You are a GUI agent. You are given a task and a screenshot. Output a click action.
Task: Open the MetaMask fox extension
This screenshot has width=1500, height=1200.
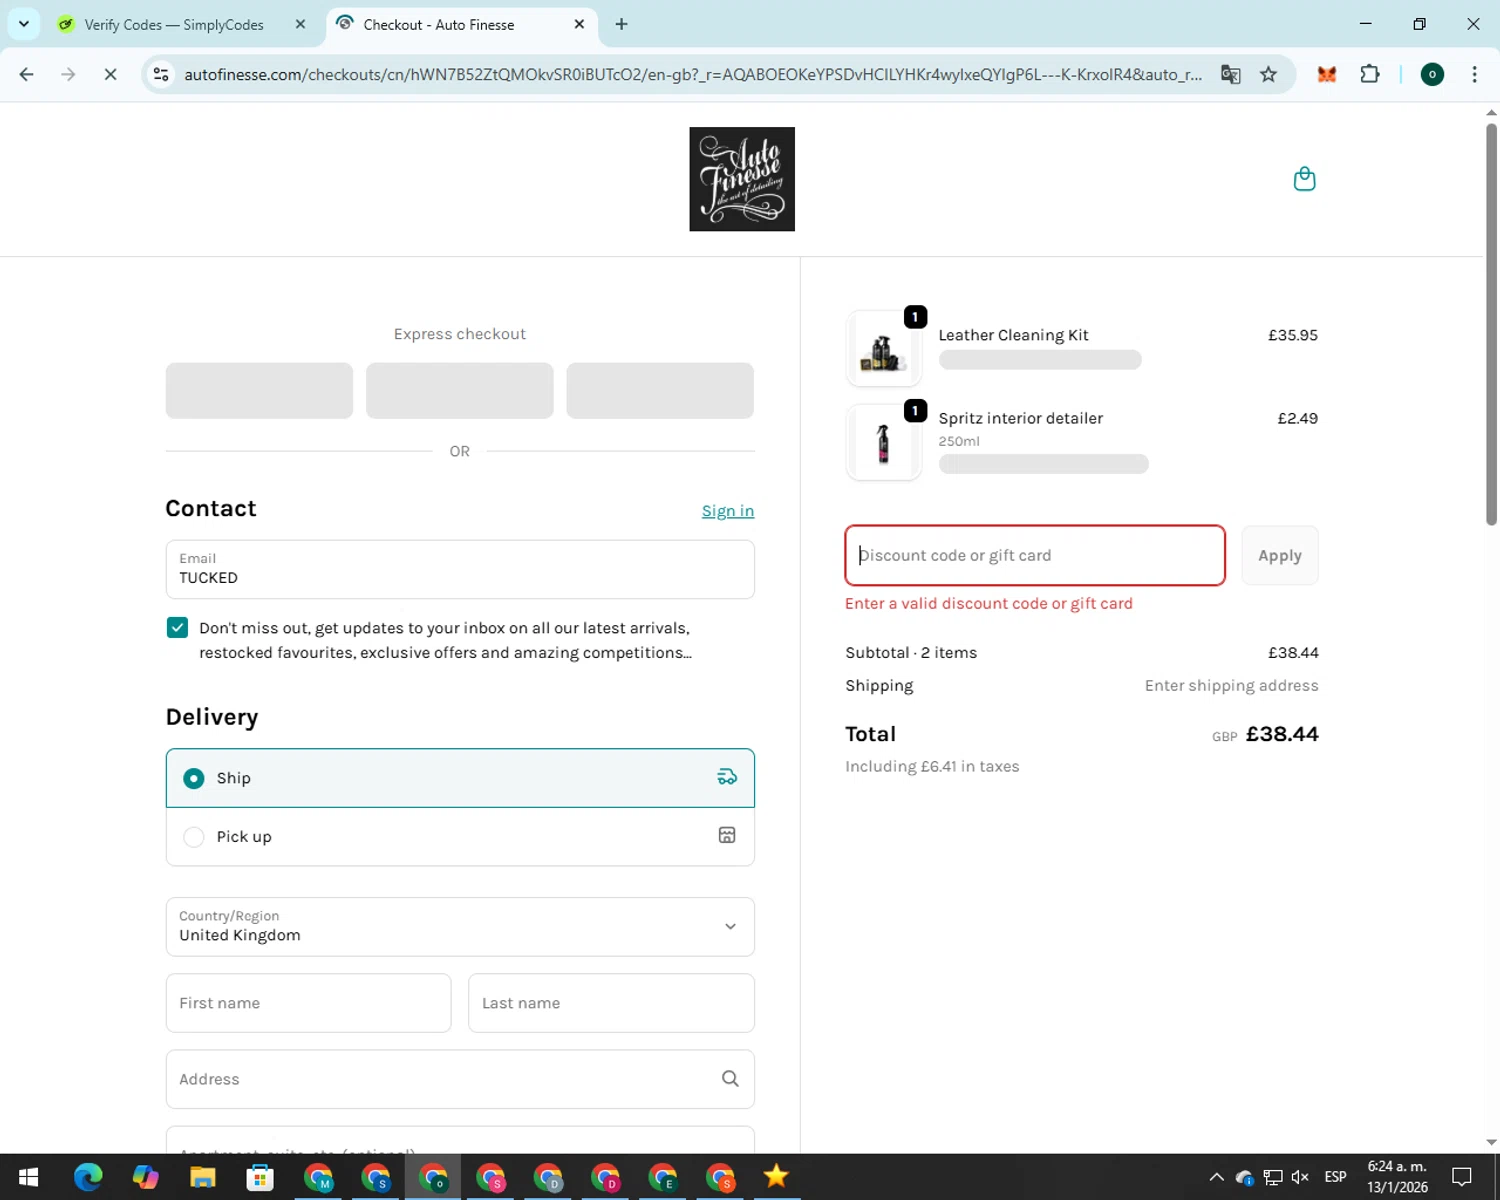(x=1327, y=74)
